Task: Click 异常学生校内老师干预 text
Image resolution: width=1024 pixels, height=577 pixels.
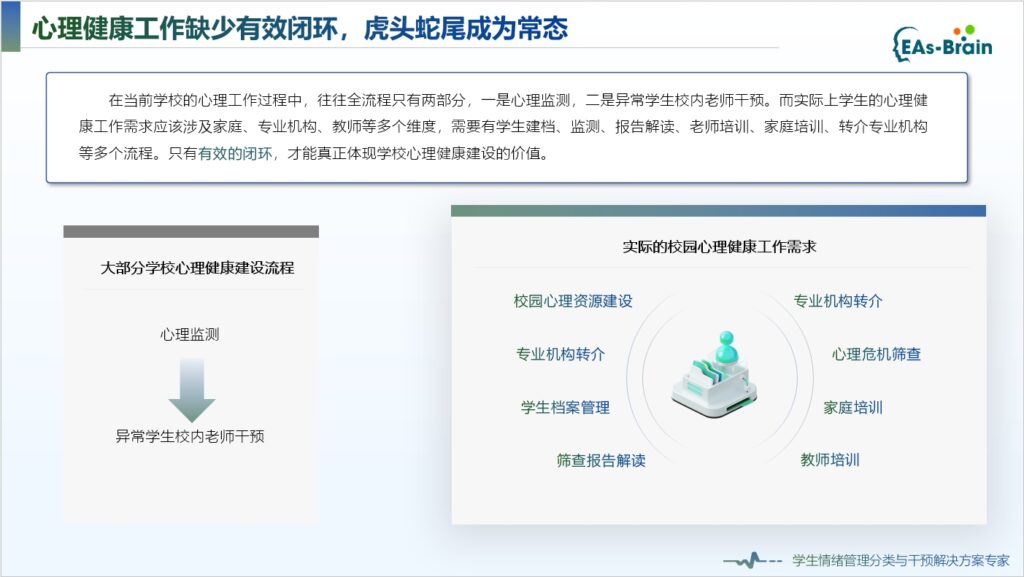Action: [190, 436]
